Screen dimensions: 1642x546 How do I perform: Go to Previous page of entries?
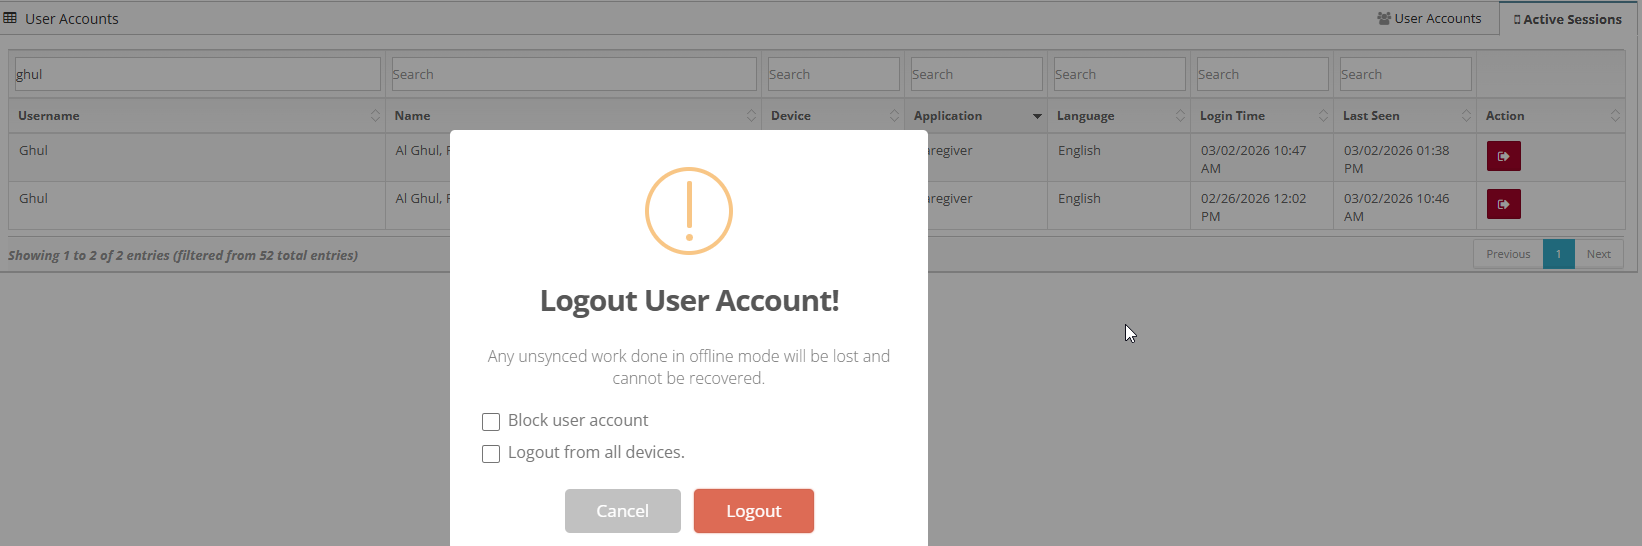tap(1508, 254)
